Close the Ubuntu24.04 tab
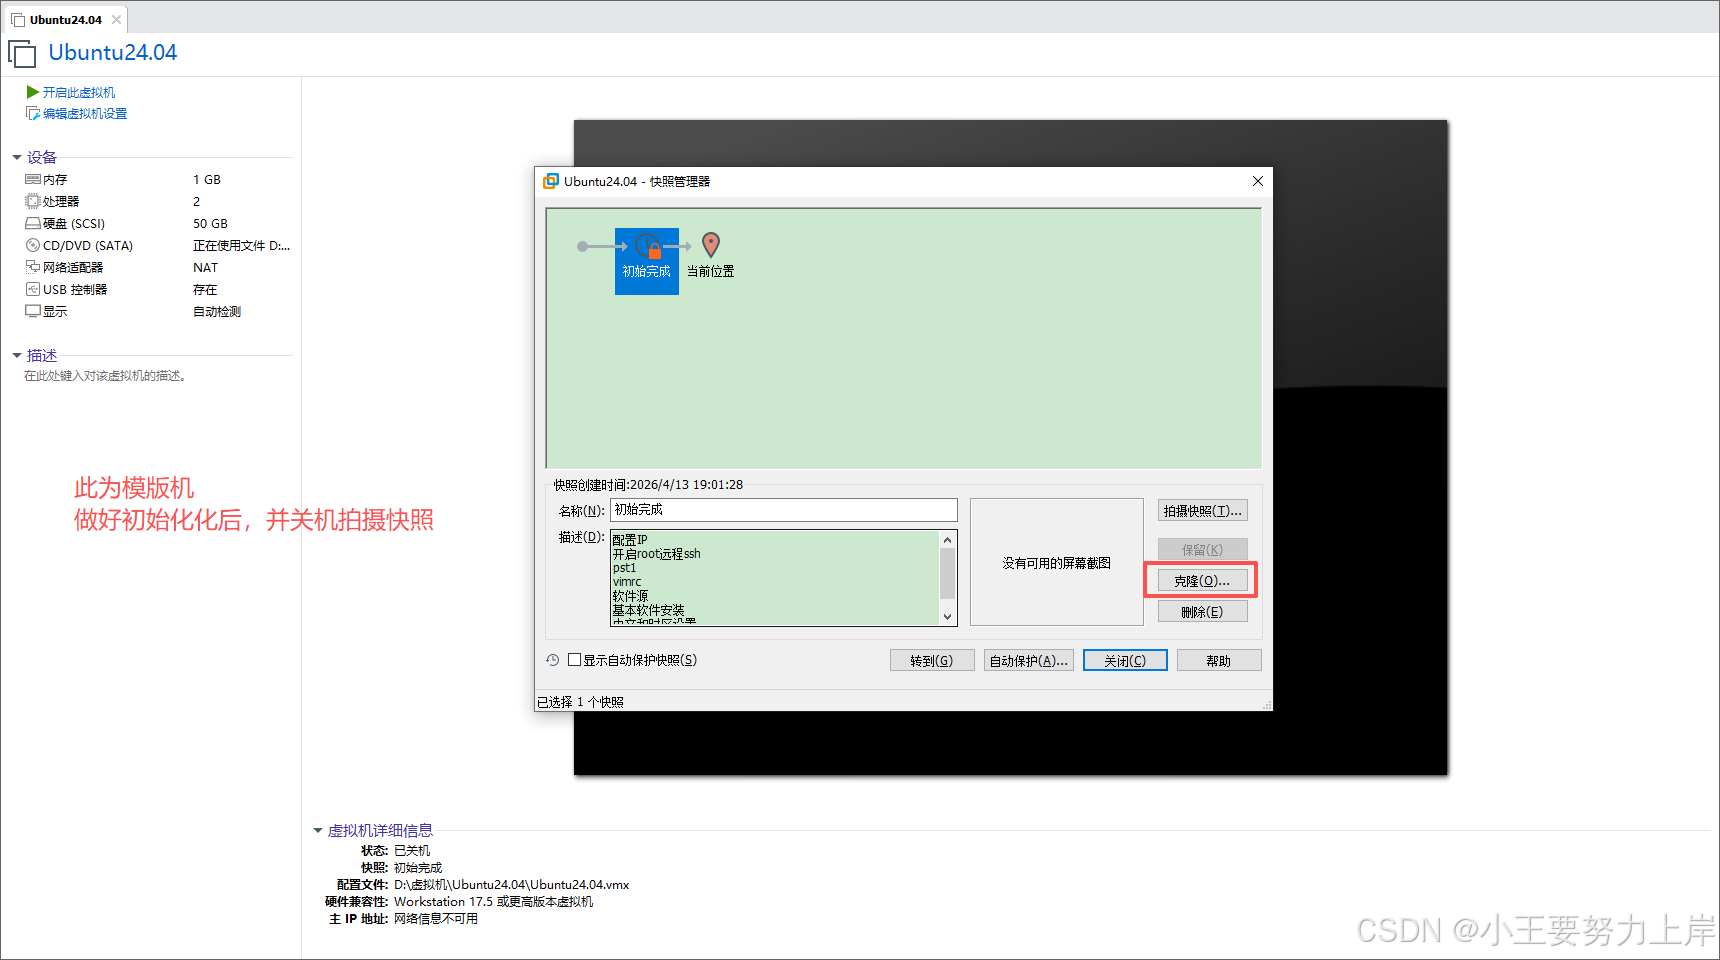 pos(116,20)
